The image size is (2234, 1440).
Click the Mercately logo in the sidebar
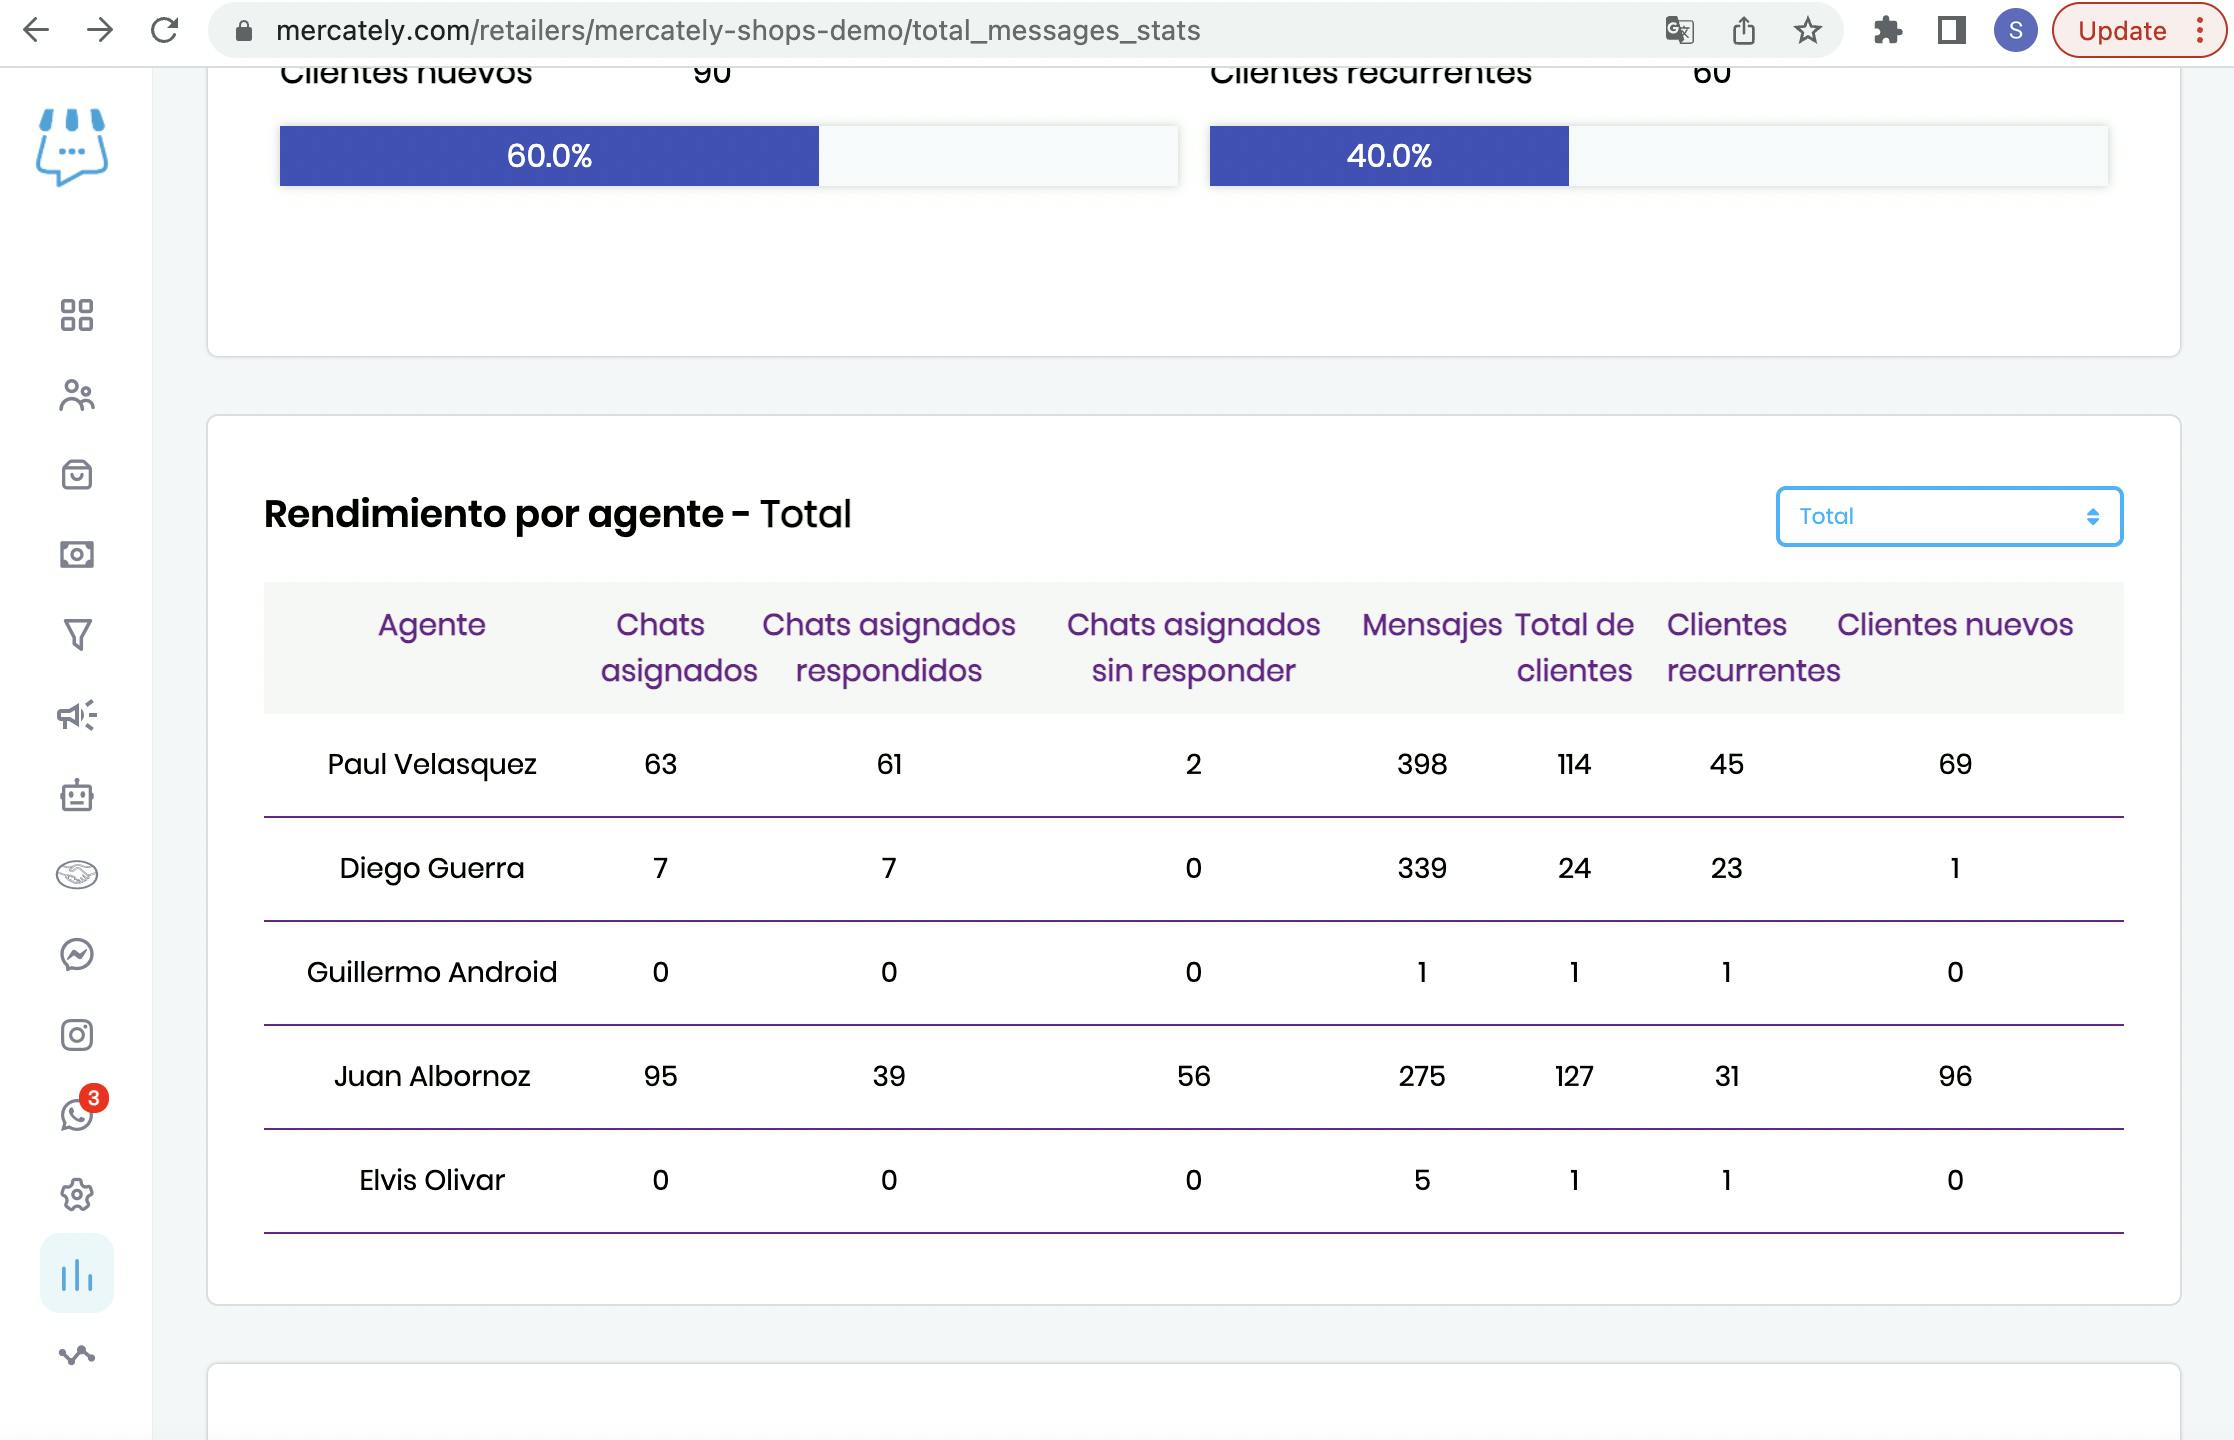[72, 146]
